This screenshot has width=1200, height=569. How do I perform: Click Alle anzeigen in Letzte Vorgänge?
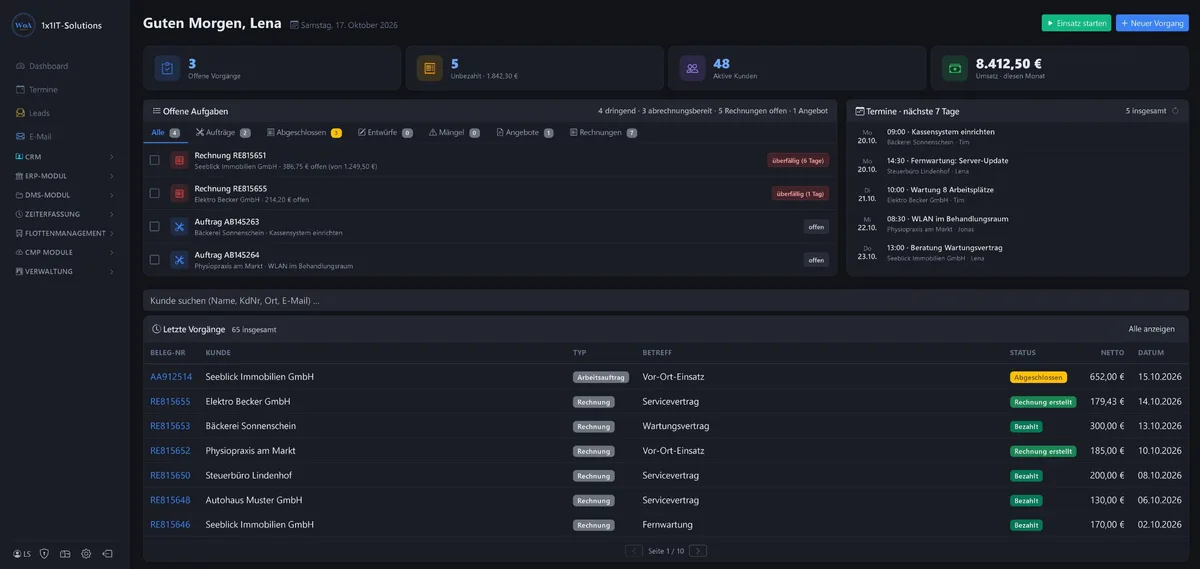click(x=1151, y=329)
